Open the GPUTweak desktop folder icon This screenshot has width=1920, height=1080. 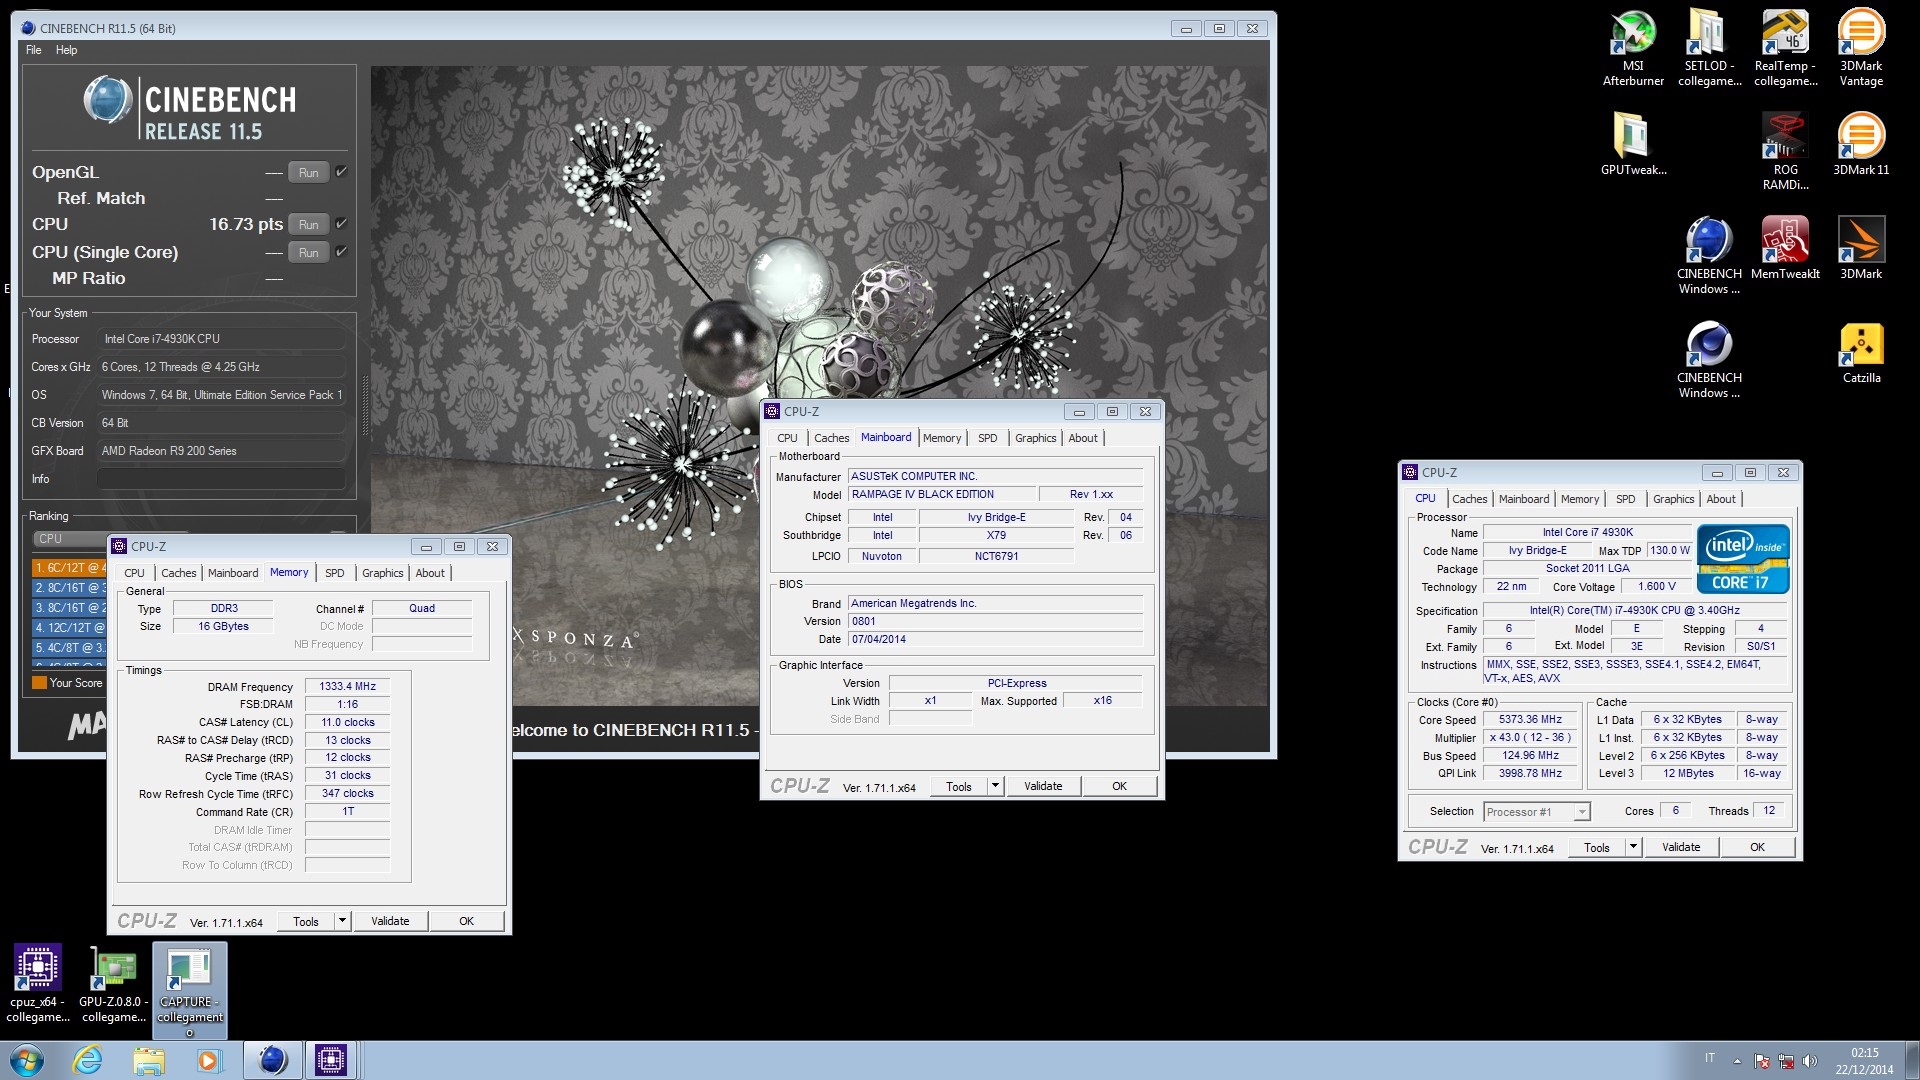[1633, 143]
